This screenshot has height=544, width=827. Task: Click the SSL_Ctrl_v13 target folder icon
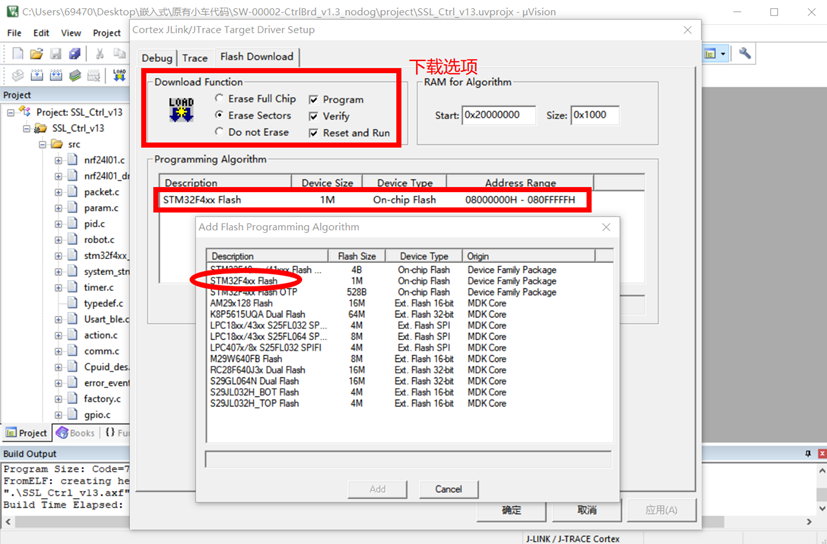[40, 128]
